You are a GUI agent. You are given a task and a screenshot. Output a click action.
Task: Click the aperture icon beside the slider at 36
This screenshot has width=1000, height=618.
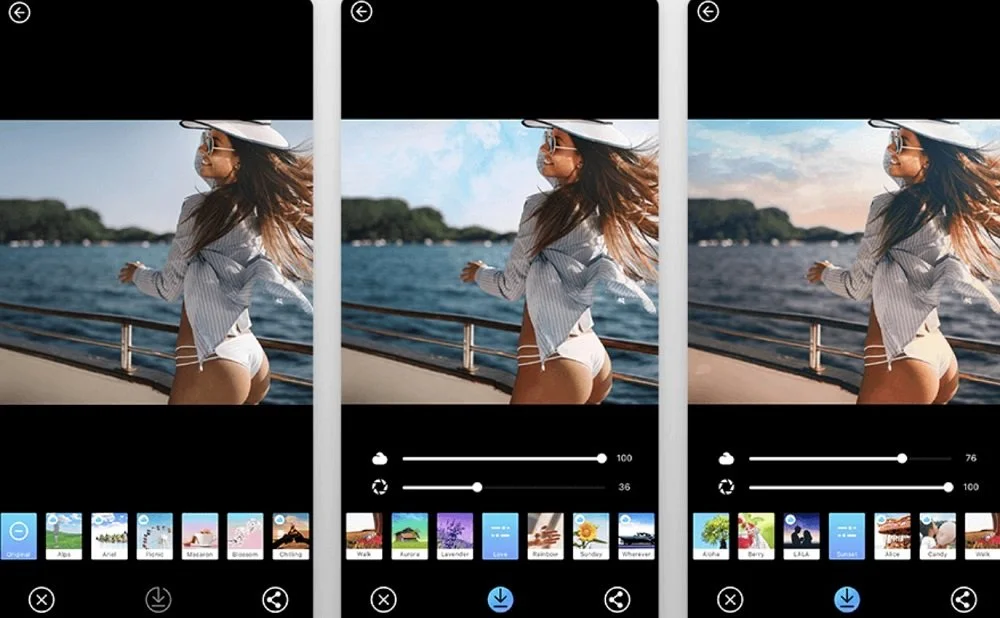(379, 487)
